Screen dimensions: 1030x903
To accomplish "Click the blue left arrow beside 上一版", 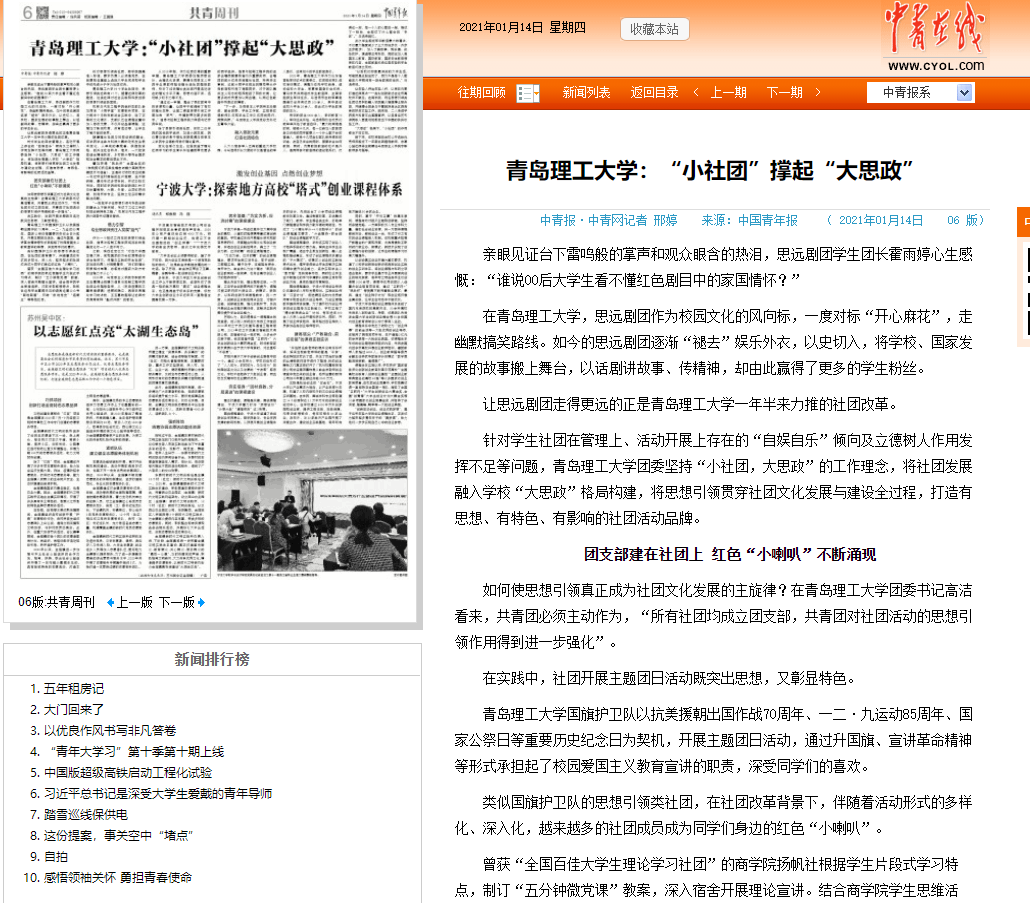I will coord(110,602).
